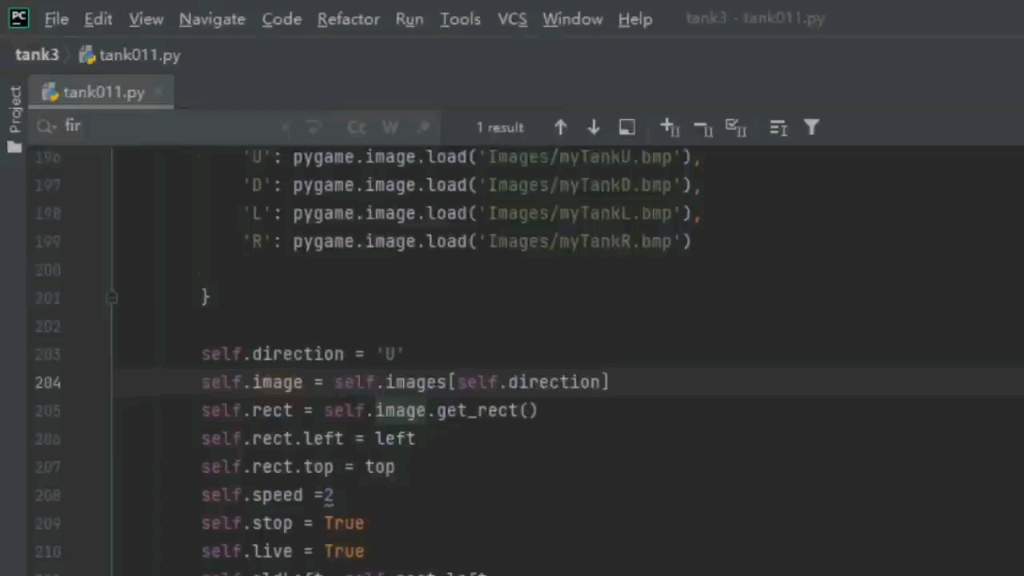Image resolution: width=1024 pixels, height=576 pixels.
Task: Switch to the tank011.py editor tab
Action: click(104, 91)
